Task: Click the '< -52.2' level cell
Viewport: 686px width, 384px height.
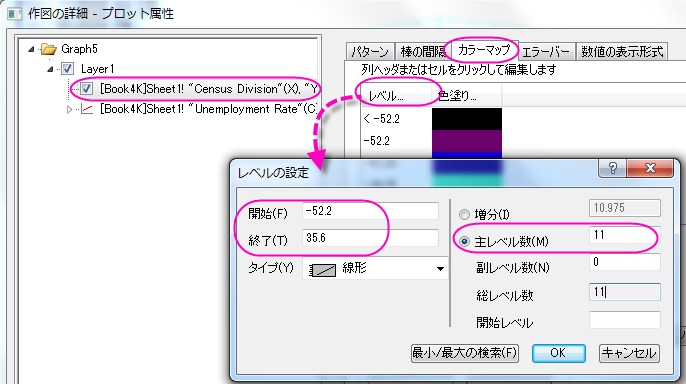Action: [396, 119]
